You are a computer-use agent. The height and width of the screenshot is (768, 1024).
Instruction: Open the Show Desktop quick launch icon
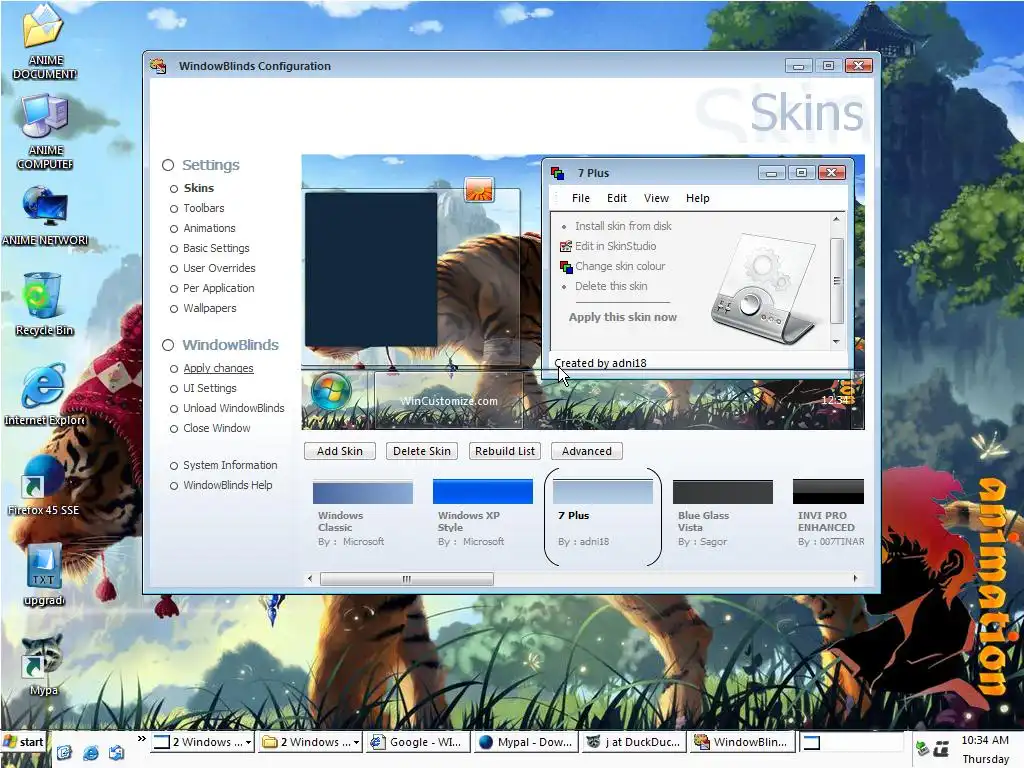pos(64,752)
